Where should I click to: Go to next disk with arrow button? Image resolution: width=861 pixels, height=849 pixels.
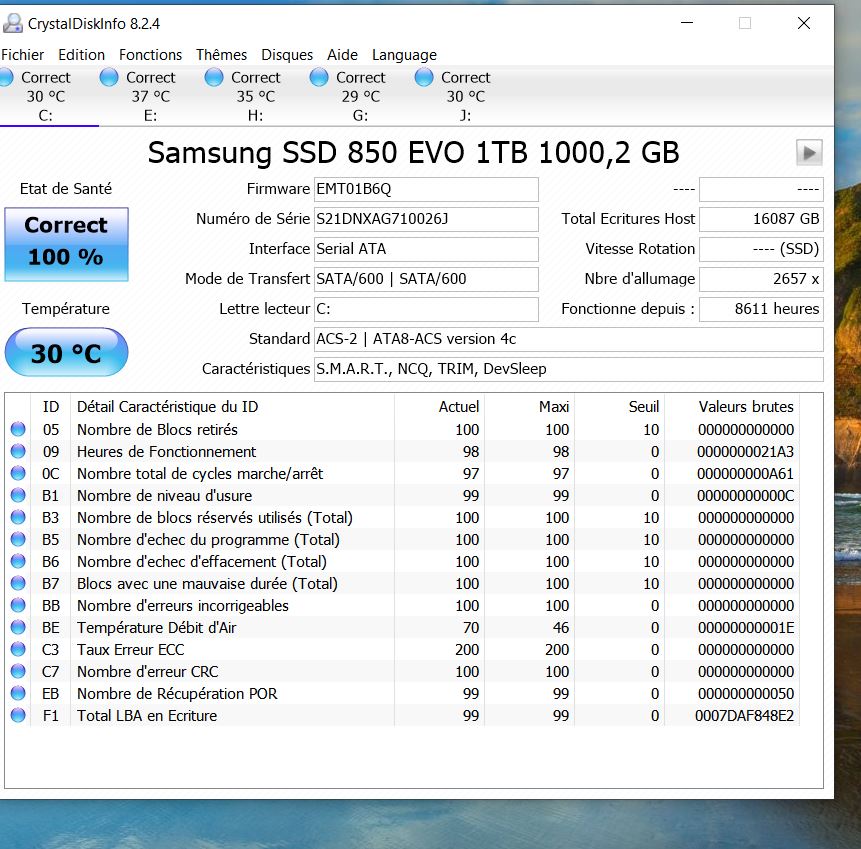point(809,153)
